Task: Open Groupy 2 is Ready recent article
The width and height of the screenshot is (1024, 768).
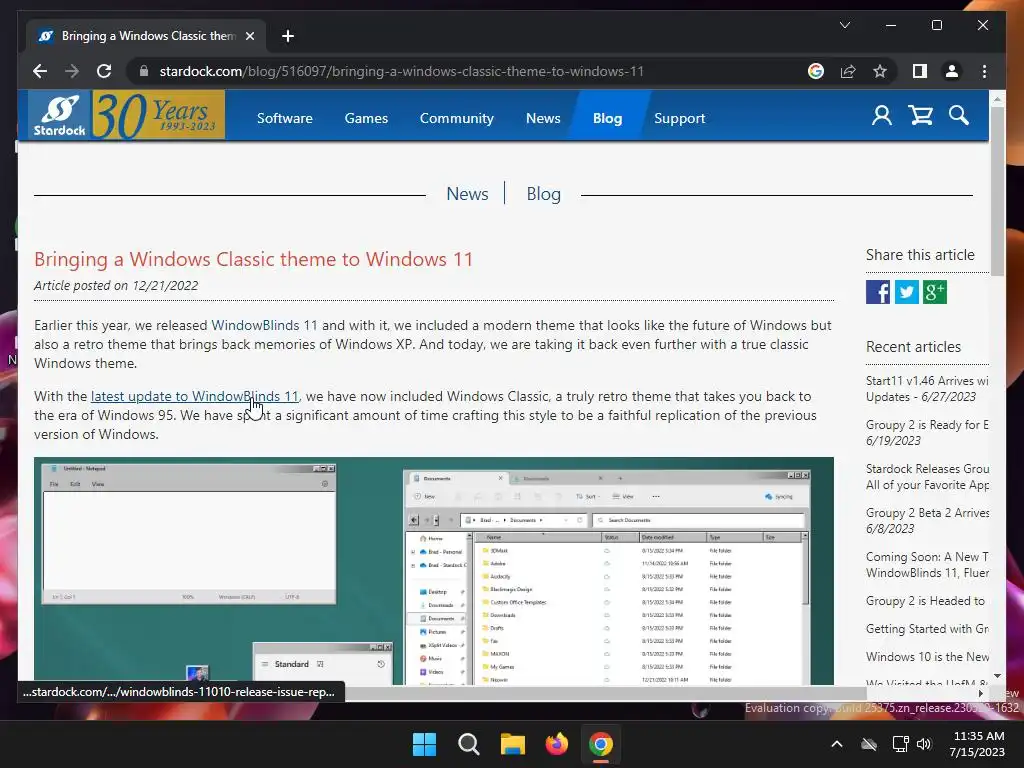Action: (927, 432)
